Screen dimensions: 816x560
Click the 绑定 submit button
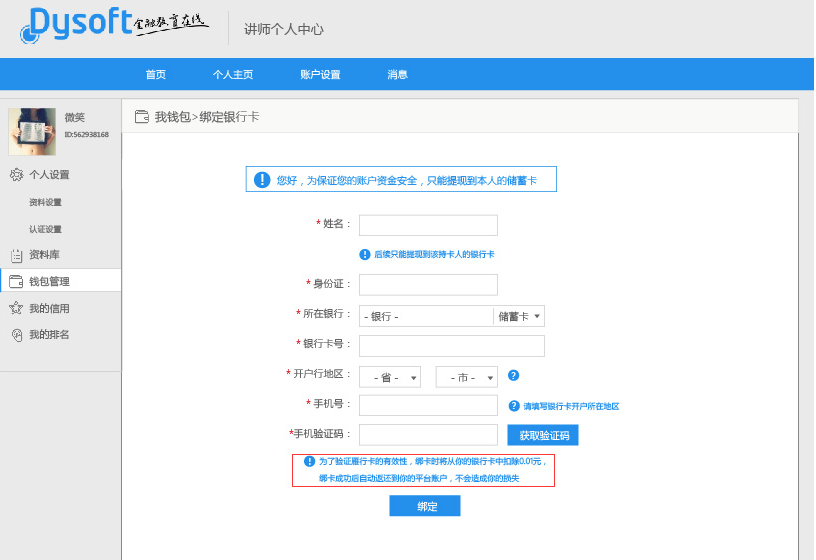tap(425, 506)
